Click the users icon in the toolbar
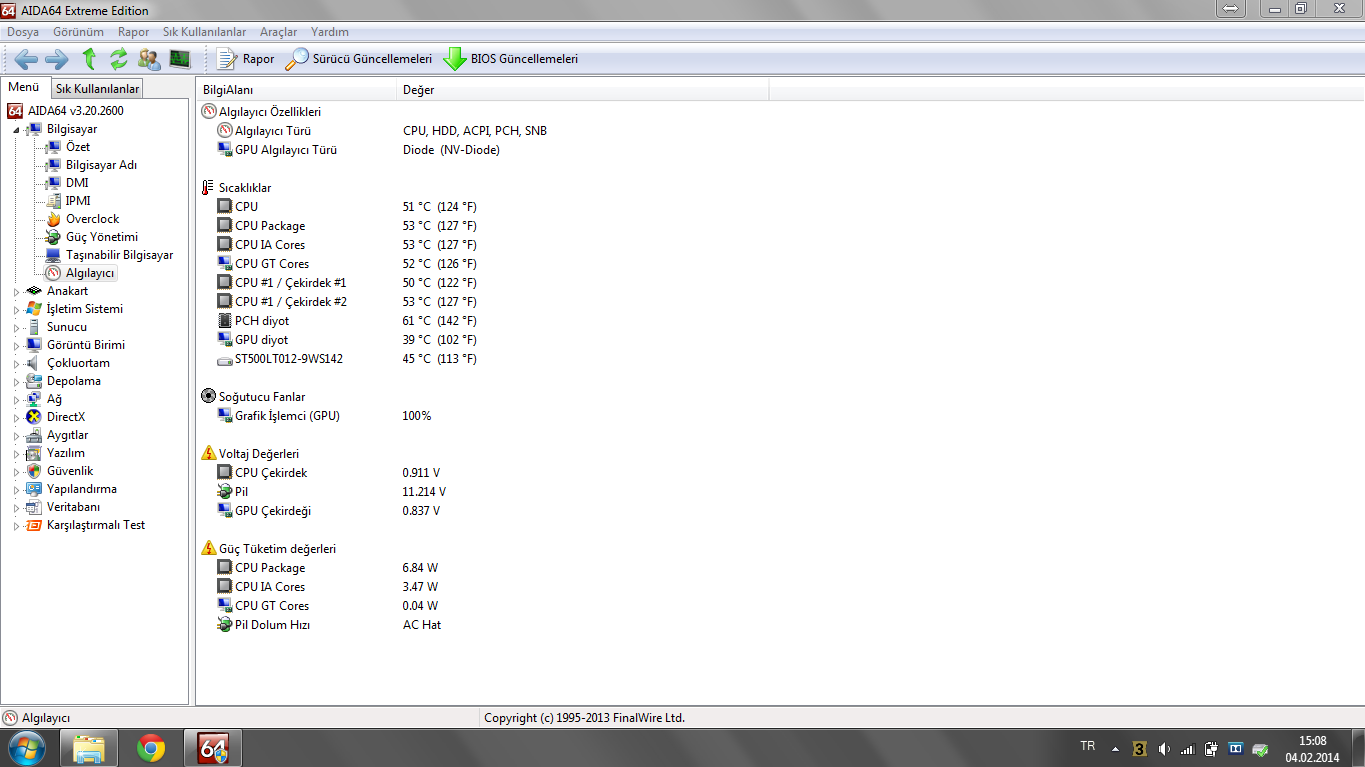This screenshot has width=1365, height=767. [149, 59]
